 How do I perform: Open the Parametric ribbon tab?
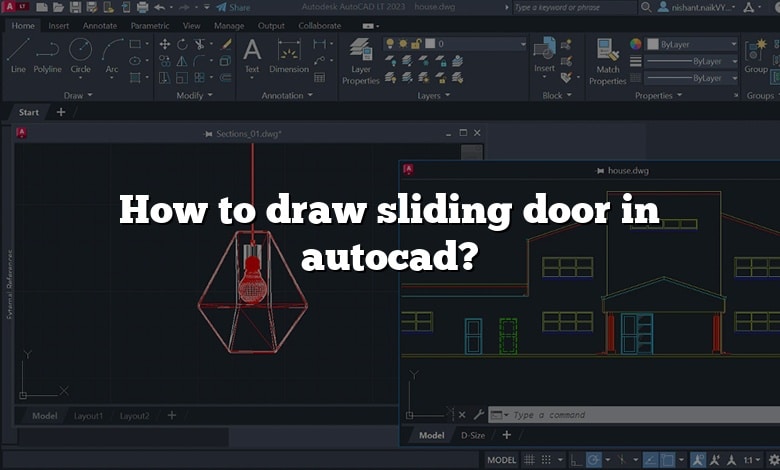point(150,25)
